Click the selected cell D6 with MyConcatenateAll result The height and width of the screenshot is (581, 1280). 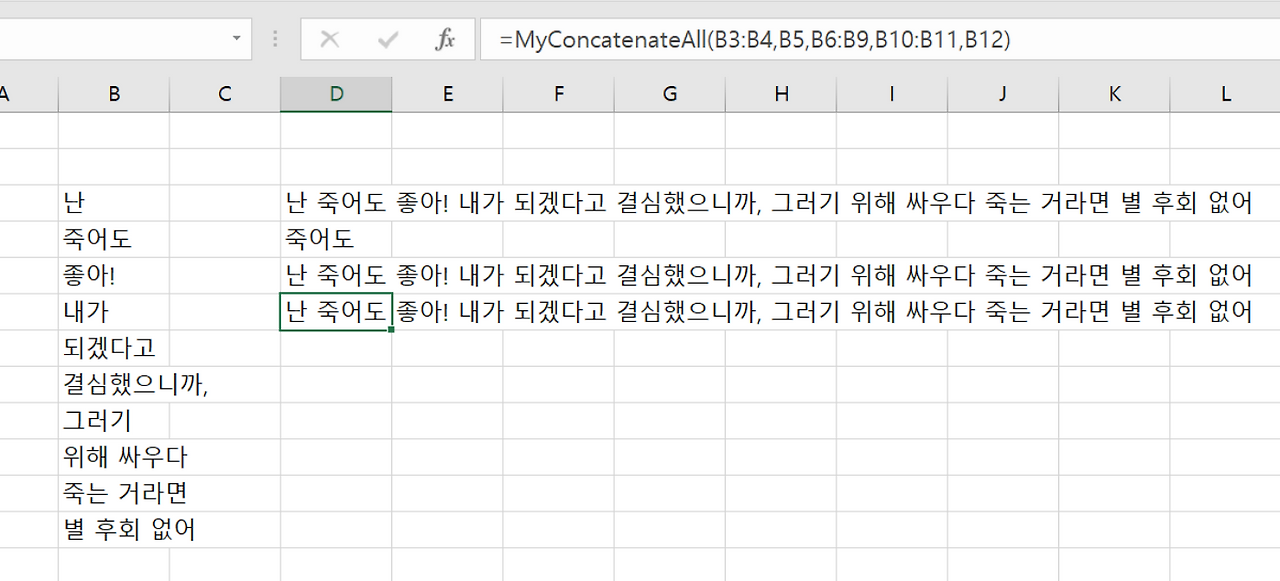336,311
